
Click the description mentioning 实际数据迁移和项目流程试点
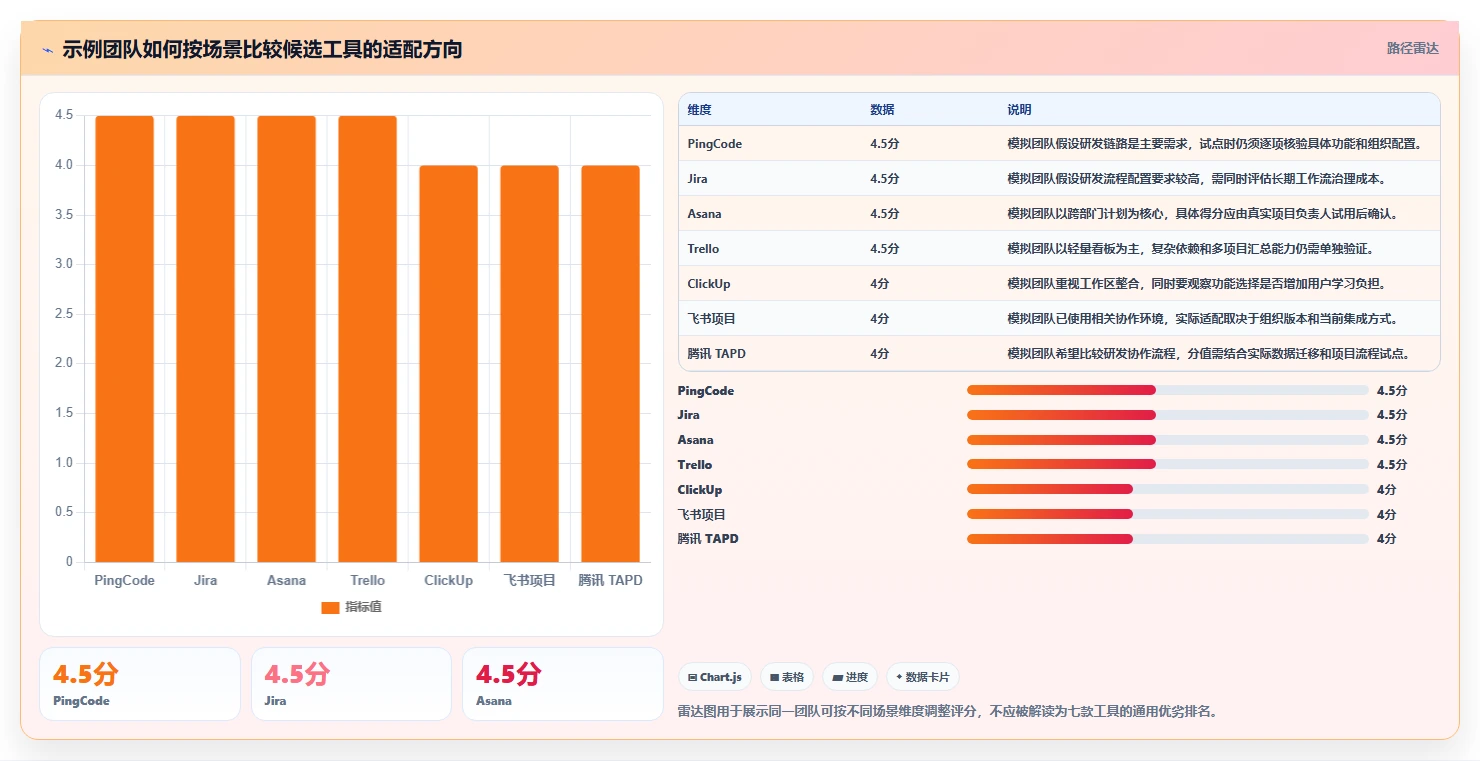(1208, 354)
